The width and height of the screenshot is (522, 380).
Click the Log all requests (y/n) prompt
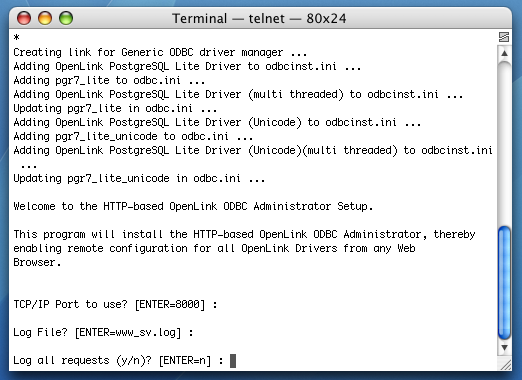[118, 361]
